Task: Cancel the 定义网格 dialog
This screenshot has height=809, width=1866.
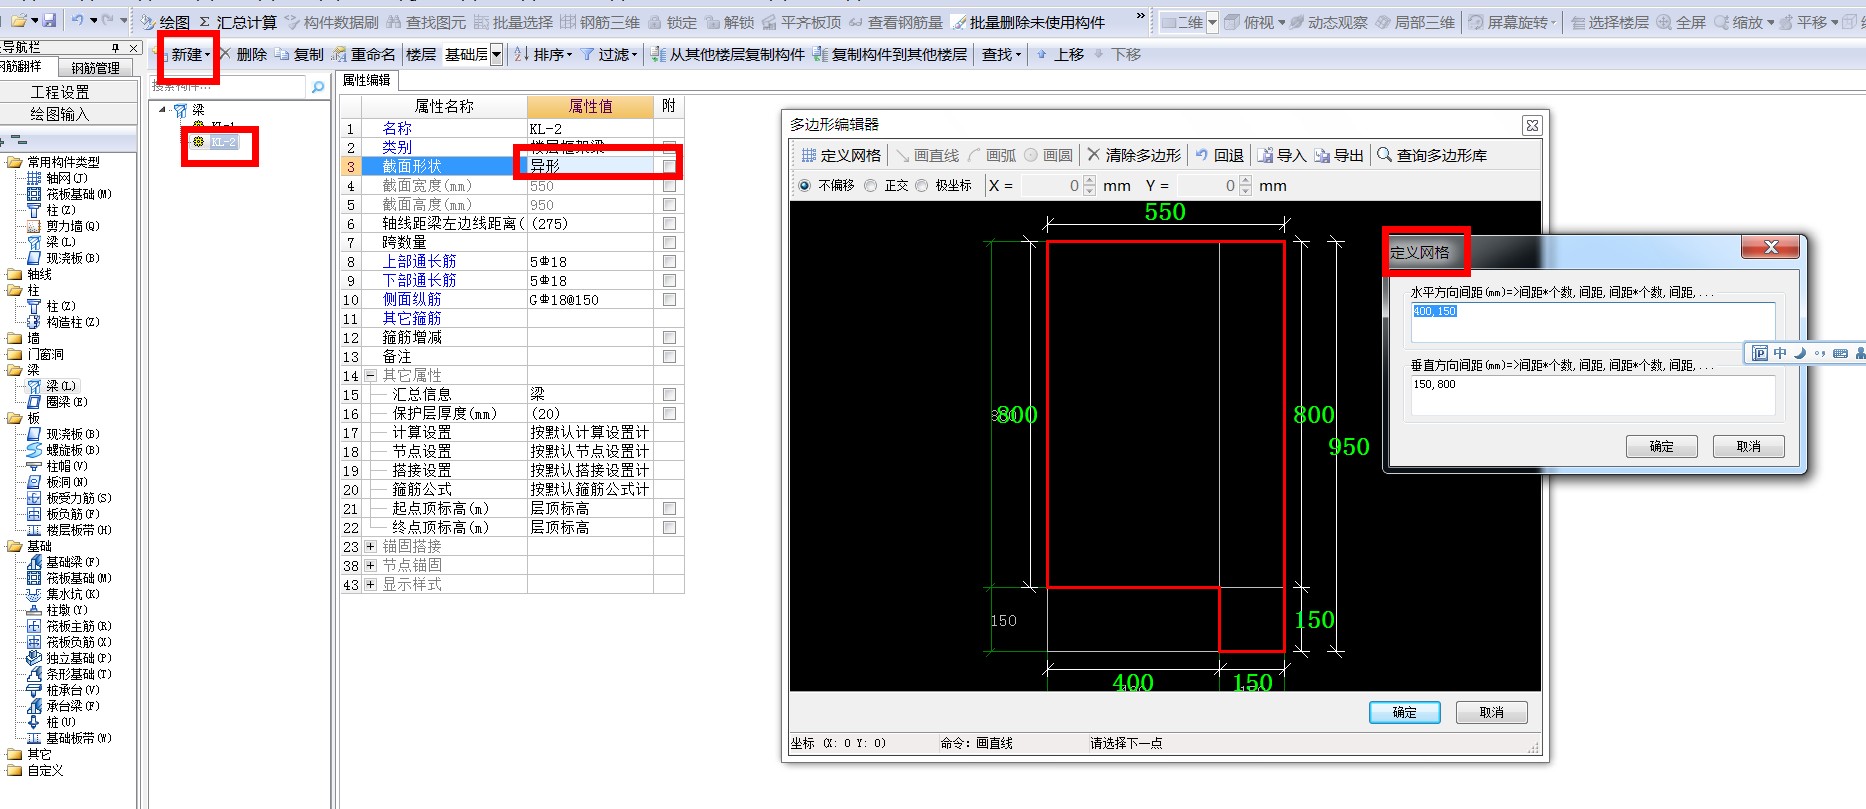Action: point(1748,446)
